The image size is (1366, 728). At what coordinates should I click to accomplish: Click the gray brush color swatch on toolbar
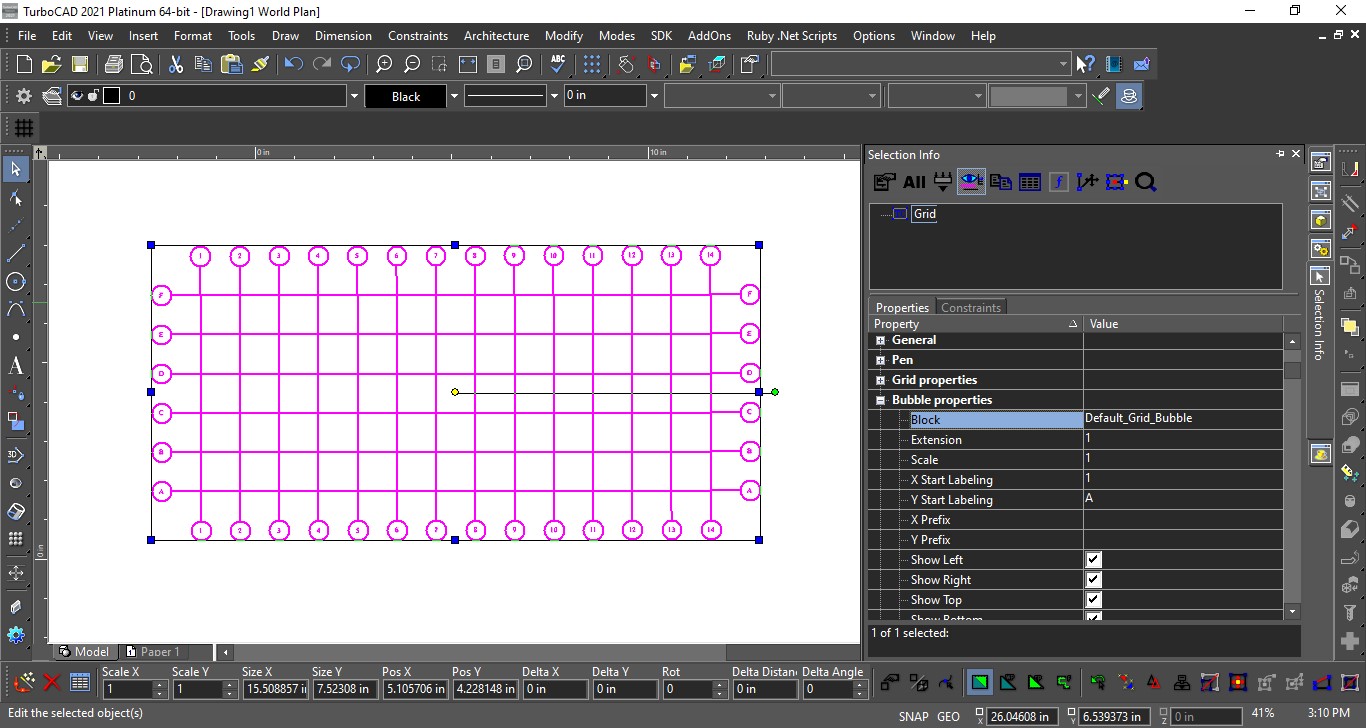point(1029,96)
